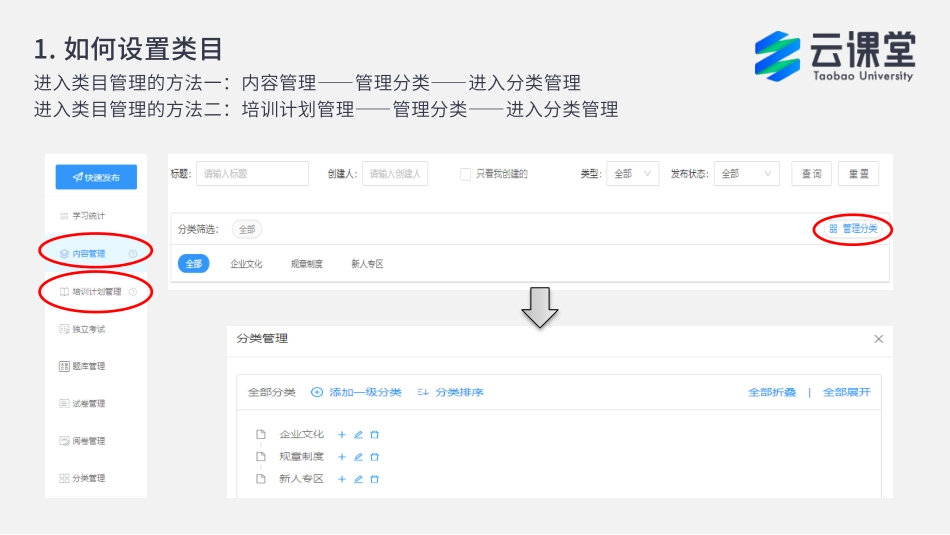Add subcategory under 规章制度 with plus icon
Image resolution: width=950 pixels, height=535 pixels.
pyautogui.click(x=342, y=457)
